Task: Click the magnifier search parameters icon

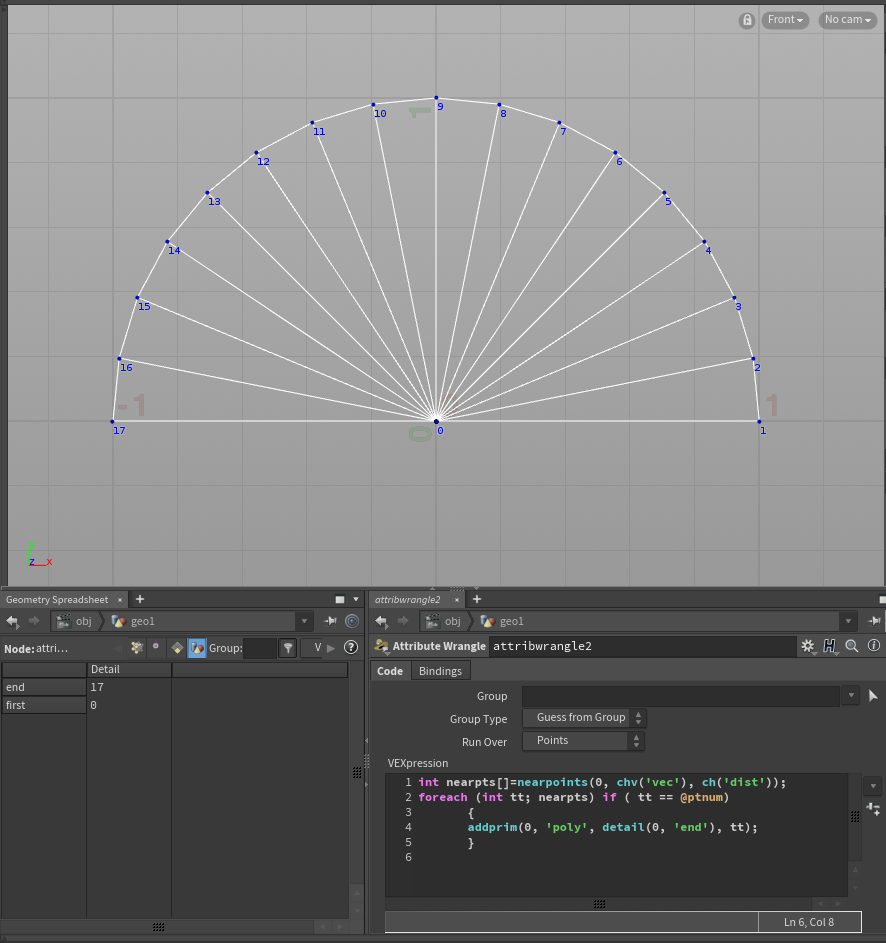Action: [x=852, y=647]
